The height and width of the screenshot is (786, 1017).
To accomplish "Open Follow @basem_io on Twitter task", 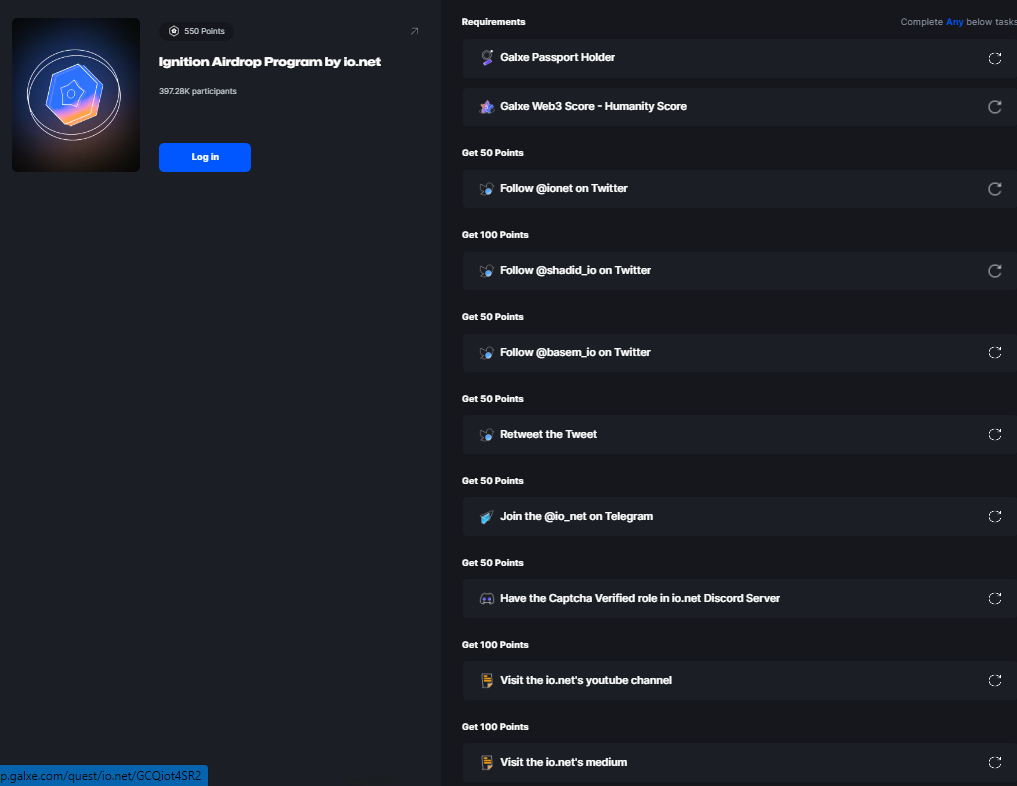I will pyautogui.click(x=739, y=353).
